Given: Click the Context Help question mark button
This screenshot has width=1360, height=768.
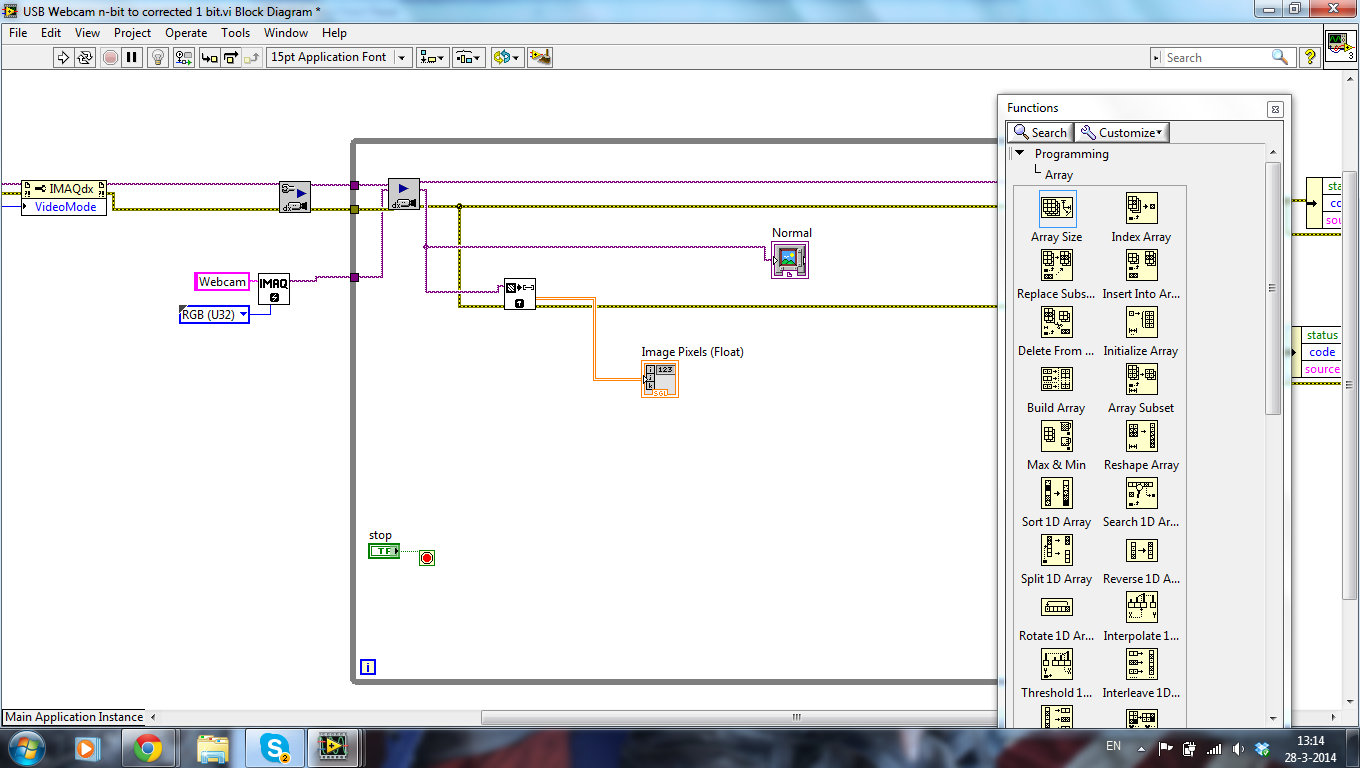Looking at the screenshot, I should pyautogui.click(x=1309, y=58).
